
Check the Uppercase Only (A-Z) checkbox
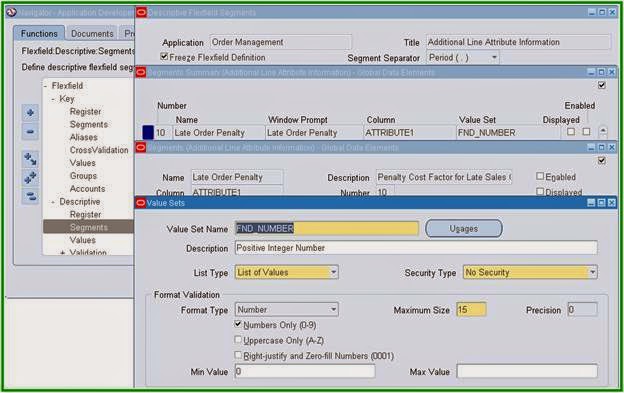click(238, 340)
